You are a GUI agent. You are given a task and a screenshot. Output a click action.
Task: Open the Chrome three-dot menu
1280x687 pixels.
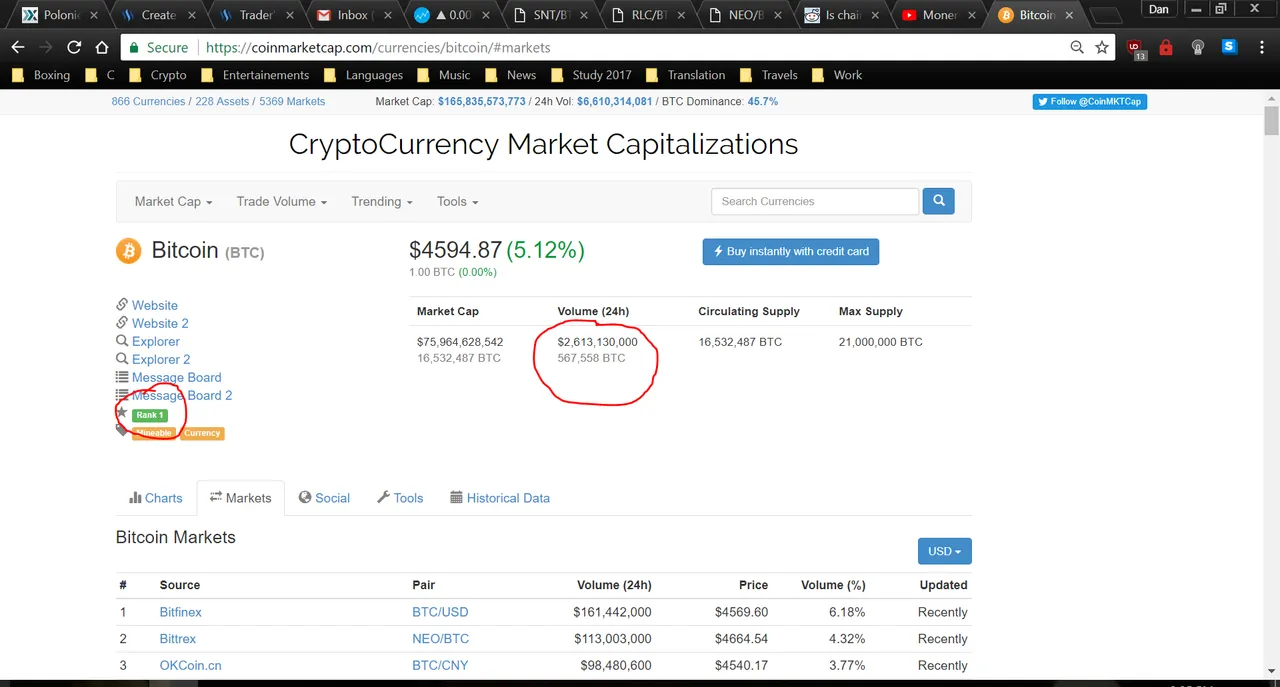[x=1260, y=47]
